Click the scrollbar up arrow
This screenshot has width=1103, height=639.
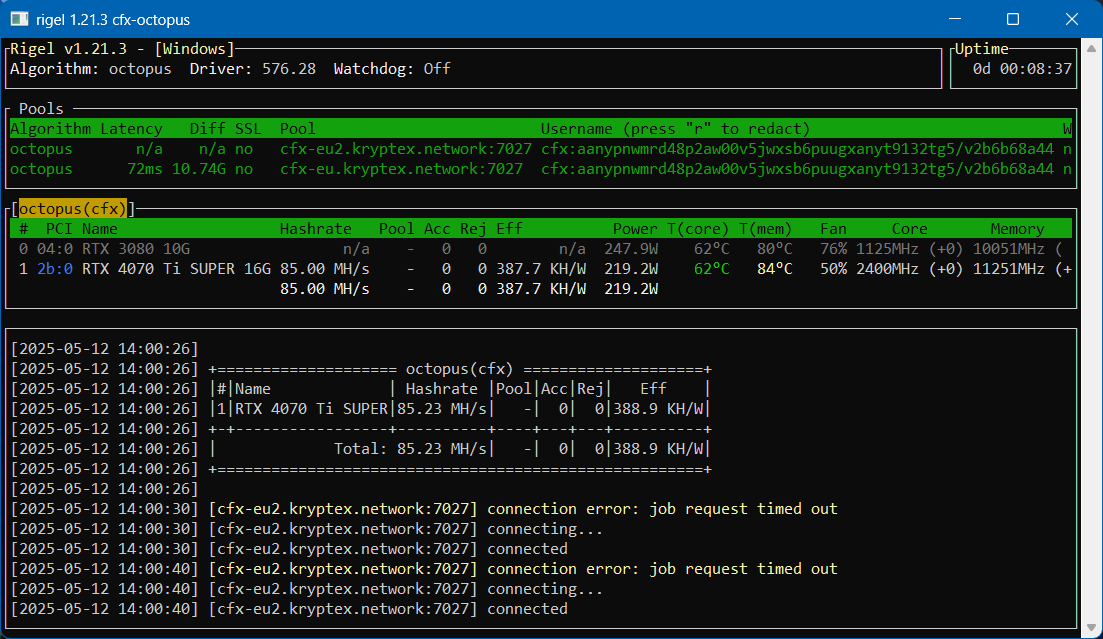[1091, 49]
